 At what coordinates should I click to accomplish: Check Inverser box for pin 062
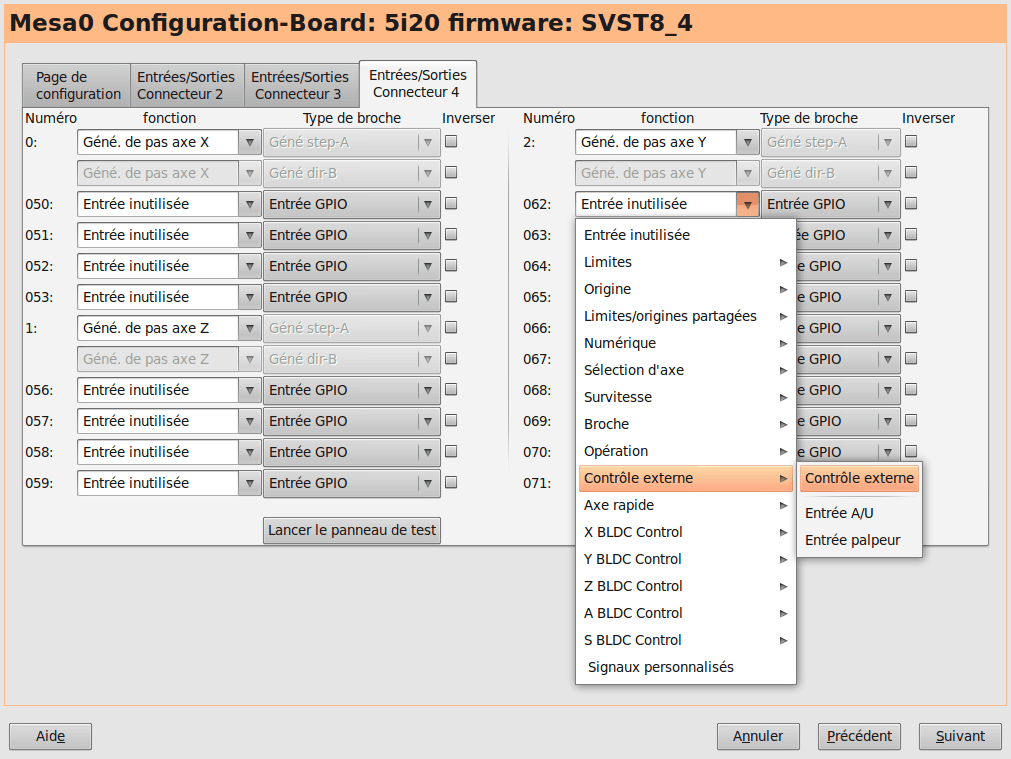tap(911, 204)
